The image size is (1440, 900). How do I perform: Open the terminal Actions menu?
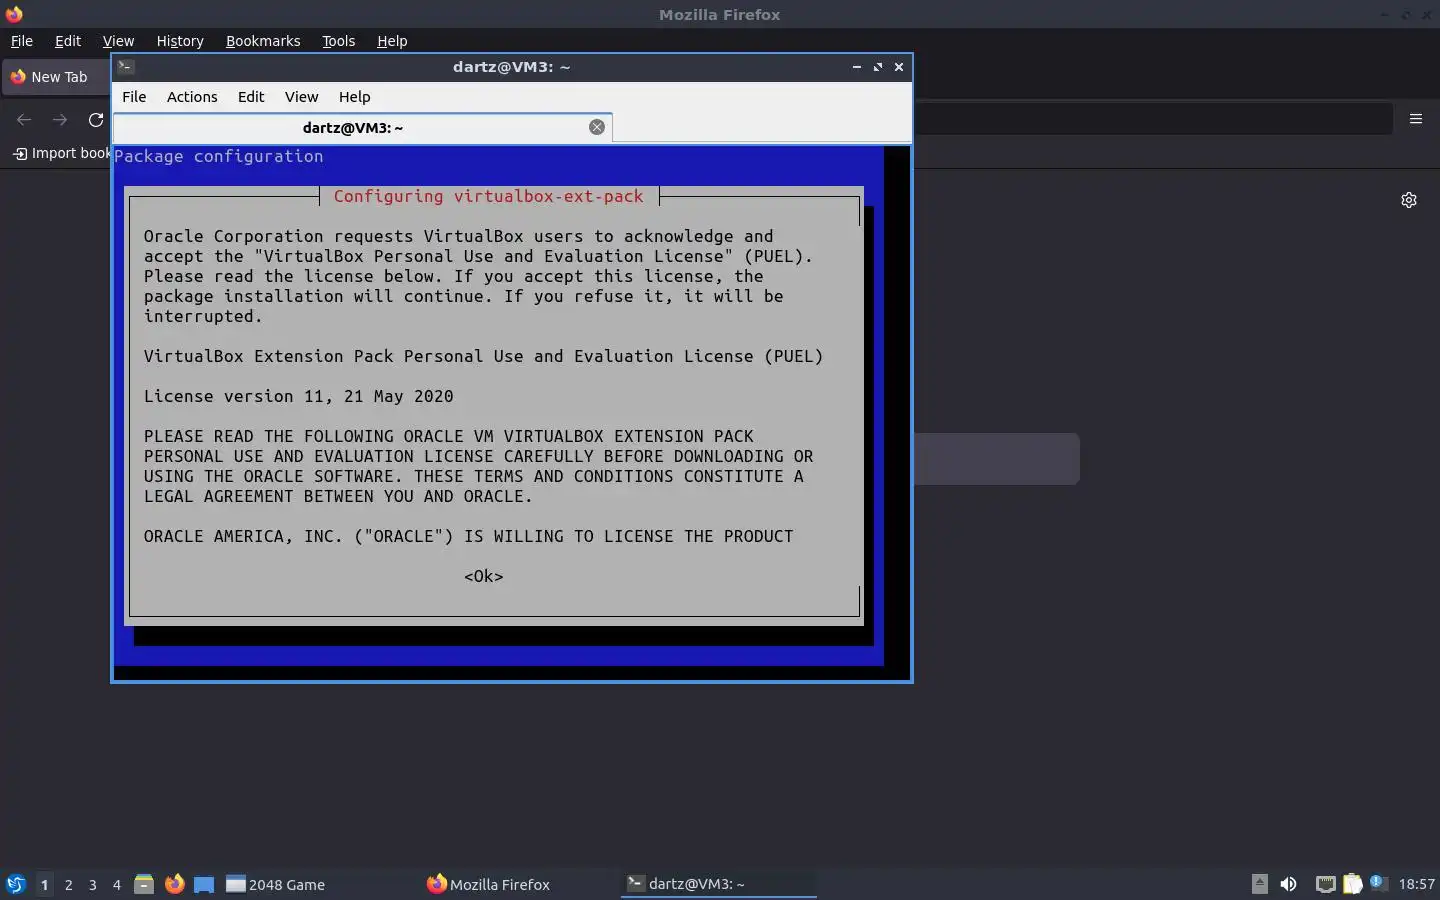tap(192, 97)
